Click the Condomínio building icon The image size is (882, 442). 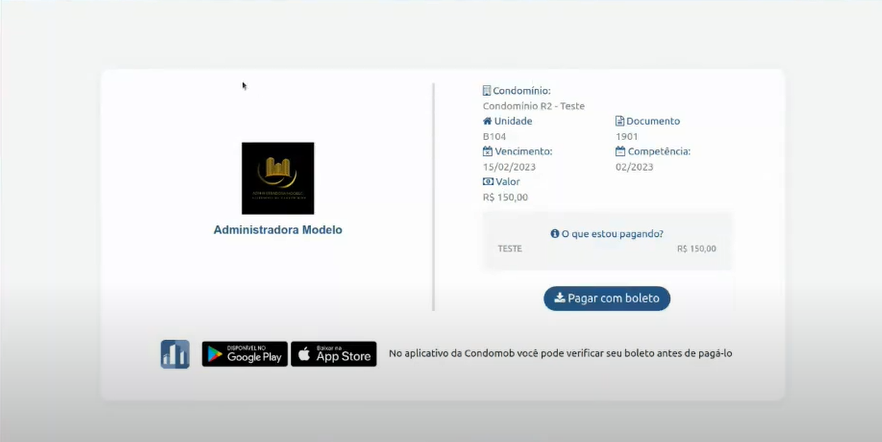[x=487, y=91]
